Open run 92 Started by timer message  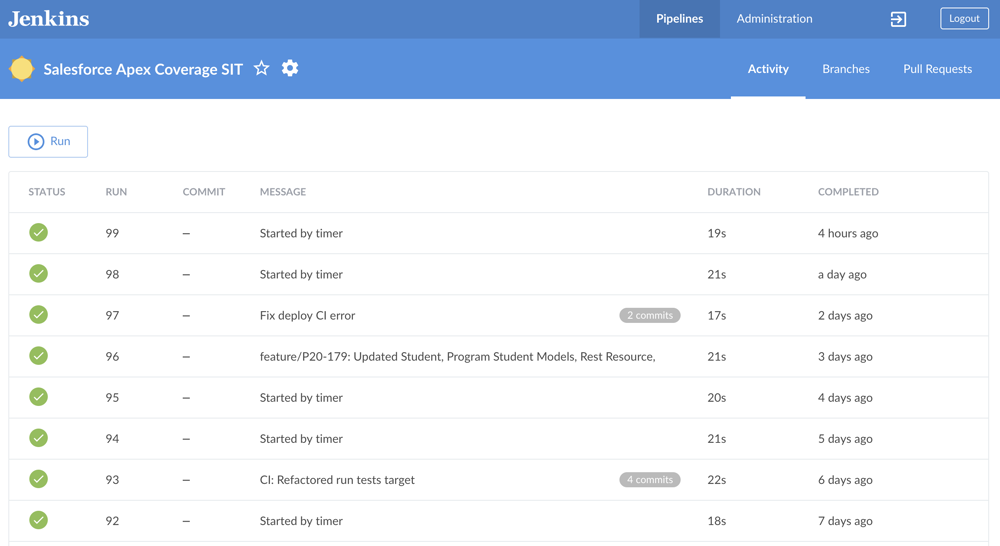(x=301, y=521)
